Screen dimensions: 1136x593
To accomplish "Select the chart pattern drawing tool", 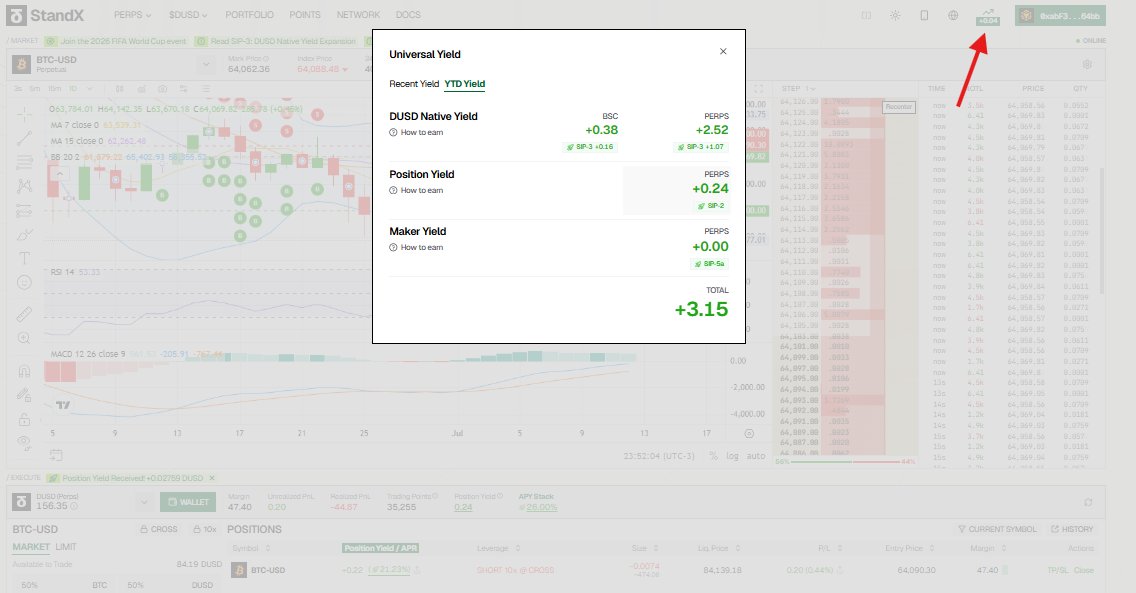I will [24, 186].
